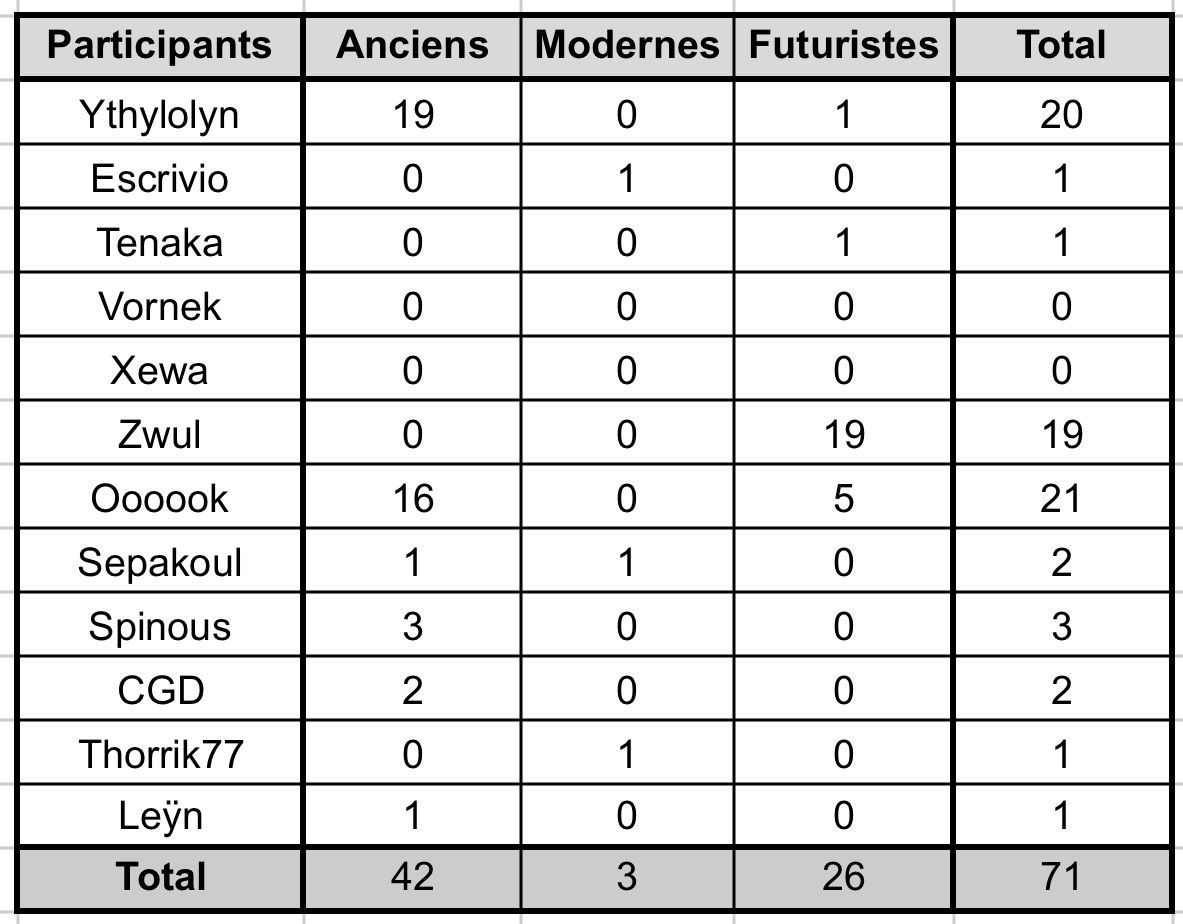Click the CGD participant cell

[x=160, y=691]
